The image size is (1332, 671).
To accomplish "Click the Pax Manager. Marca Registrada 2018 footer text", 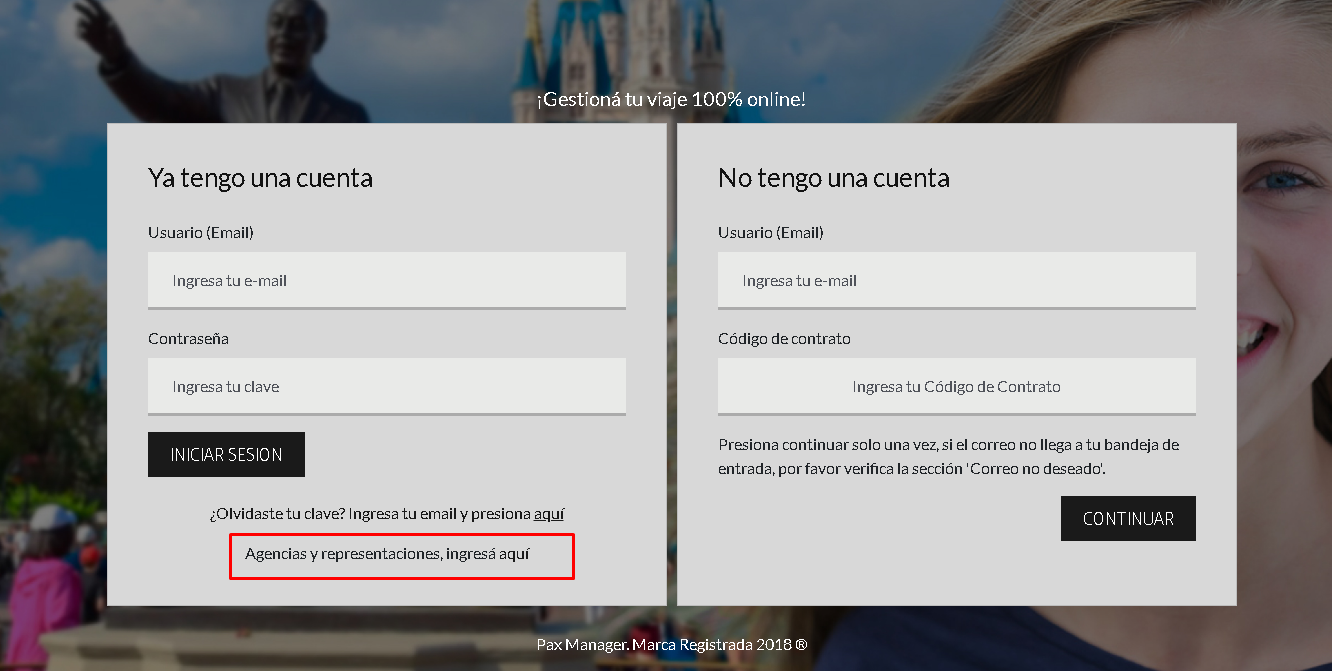I will pos(672,644).
